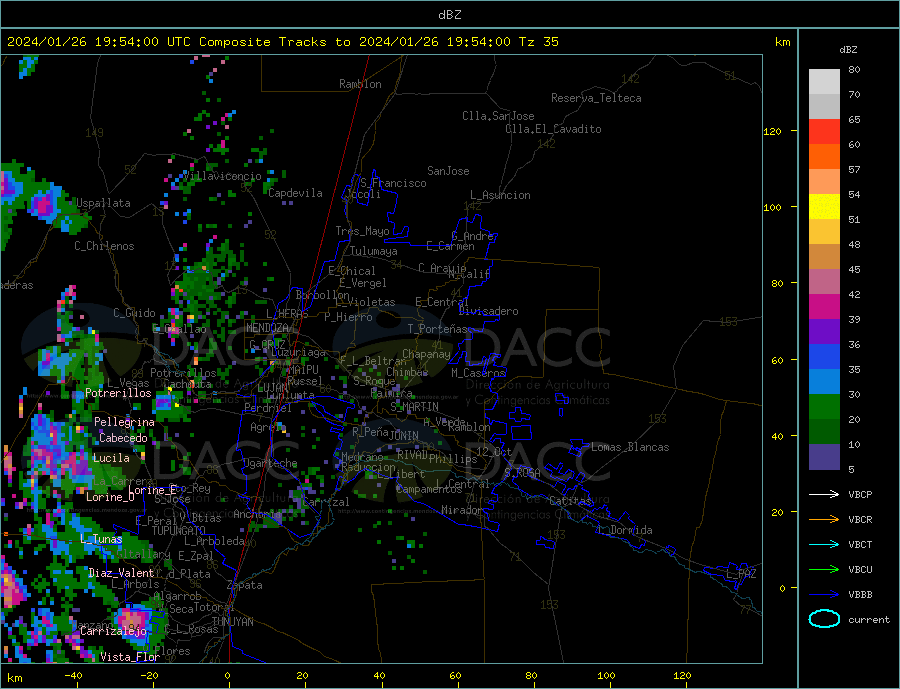Click the blue VBBB arrow legend icon
This screenshot has height=689, width=900.
(824, 594)
